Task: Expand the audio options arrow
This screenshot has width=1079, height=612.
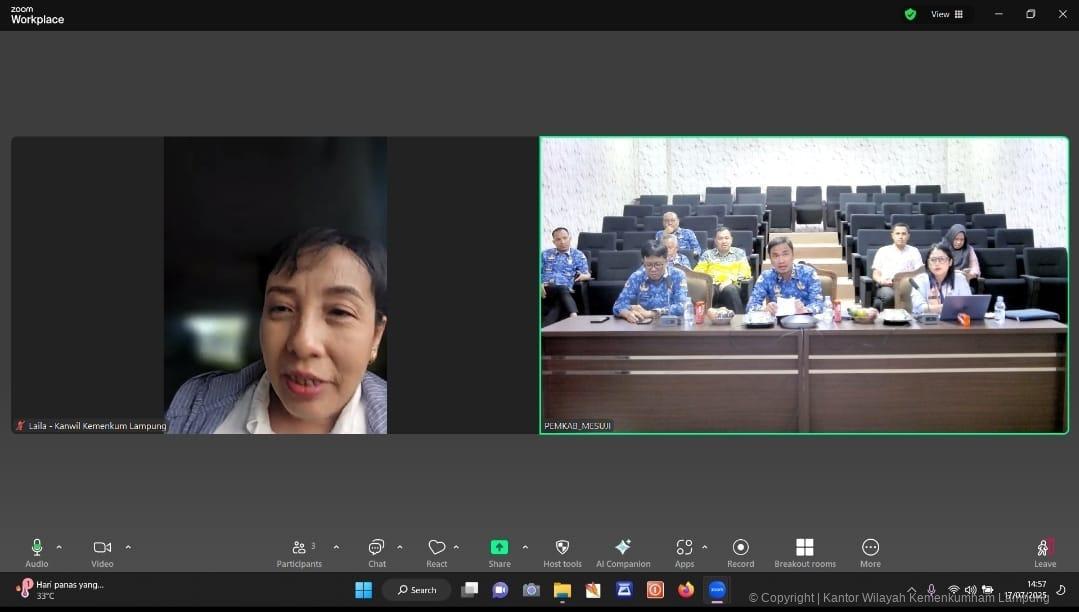Action: click(59, 547)
